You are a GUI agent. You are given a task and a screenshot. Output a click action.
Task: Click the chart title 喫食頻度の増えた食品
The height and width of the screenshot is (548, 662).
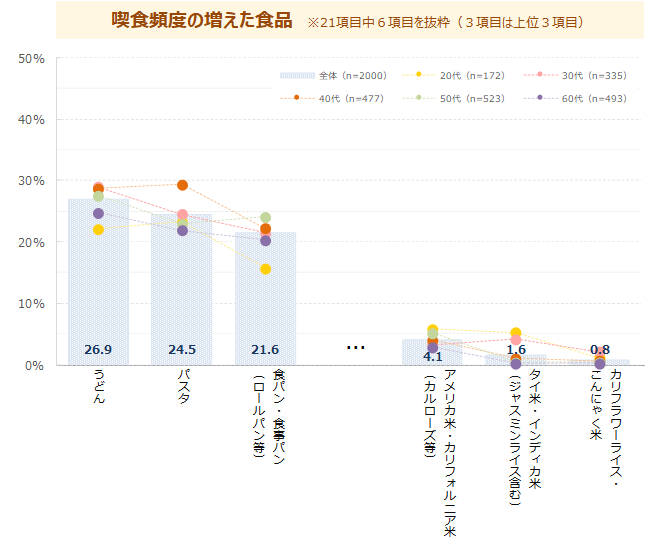click(201, 21)
